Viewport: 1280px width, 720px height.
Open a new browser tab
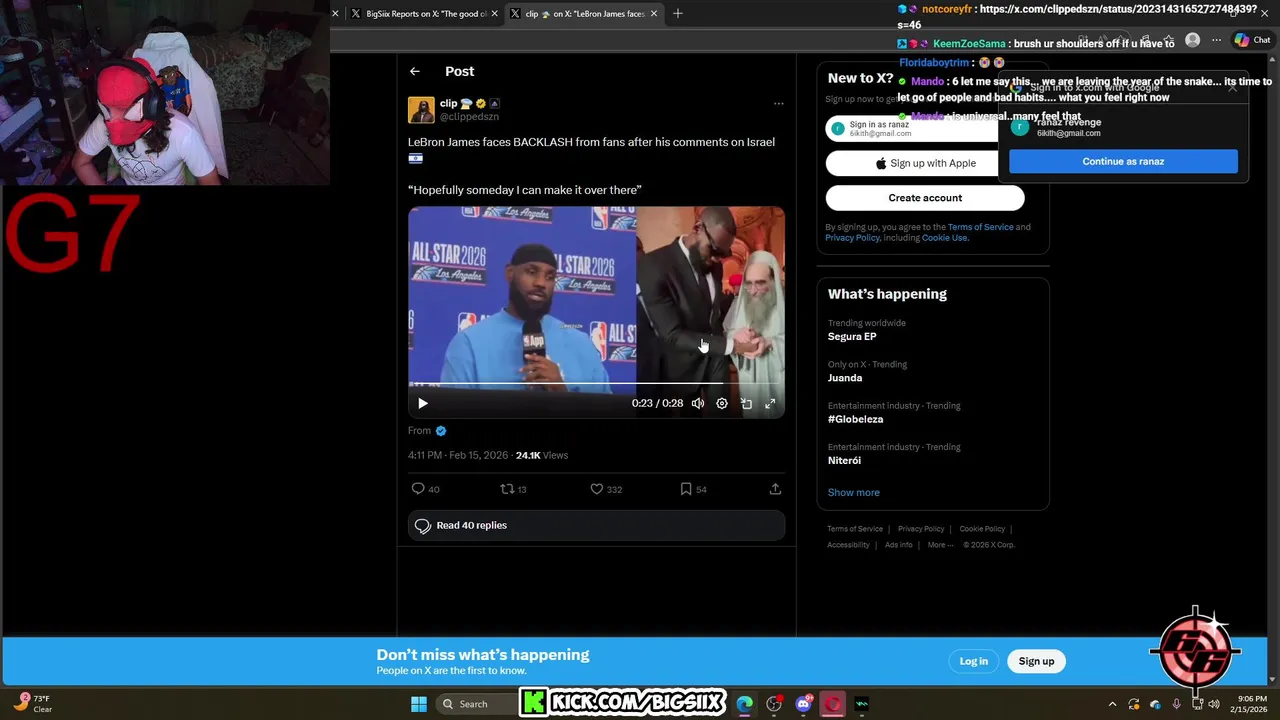[677, 13]
